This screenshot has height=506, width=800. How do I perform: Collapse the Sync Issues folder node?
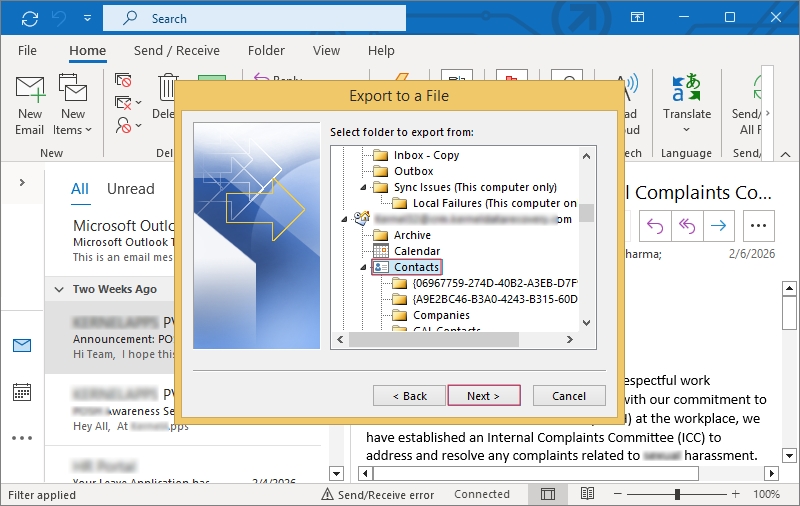[363, 187]
